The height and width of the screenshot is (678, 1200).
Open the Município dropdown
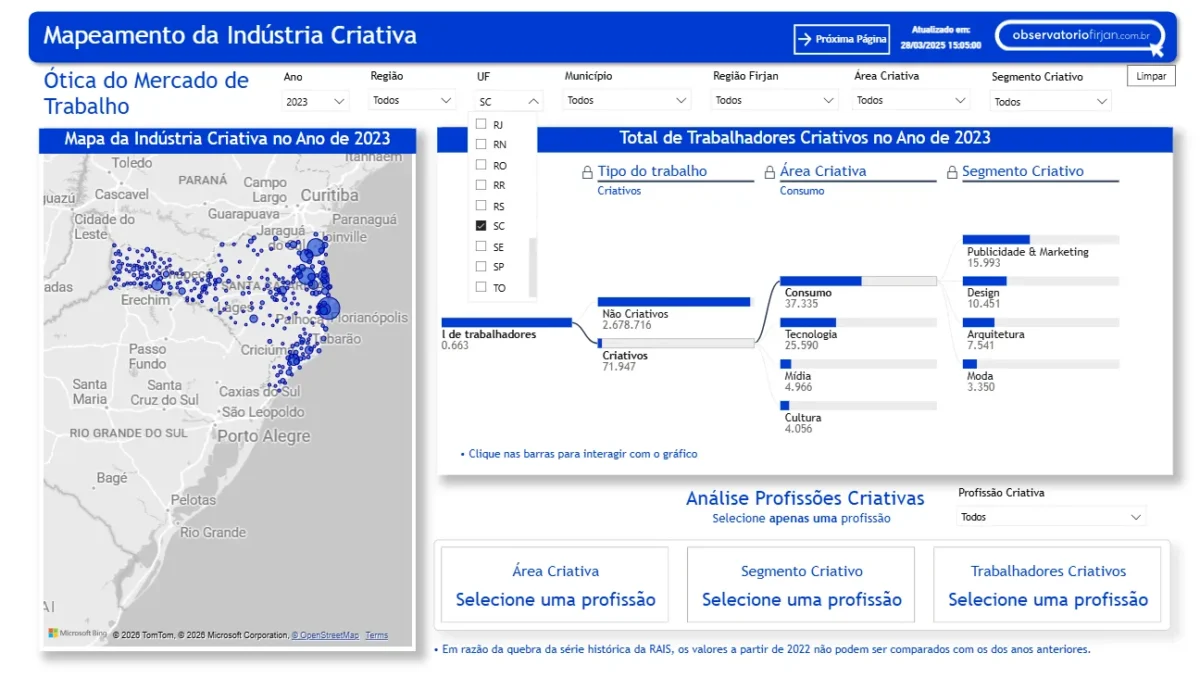pos(627,100)
